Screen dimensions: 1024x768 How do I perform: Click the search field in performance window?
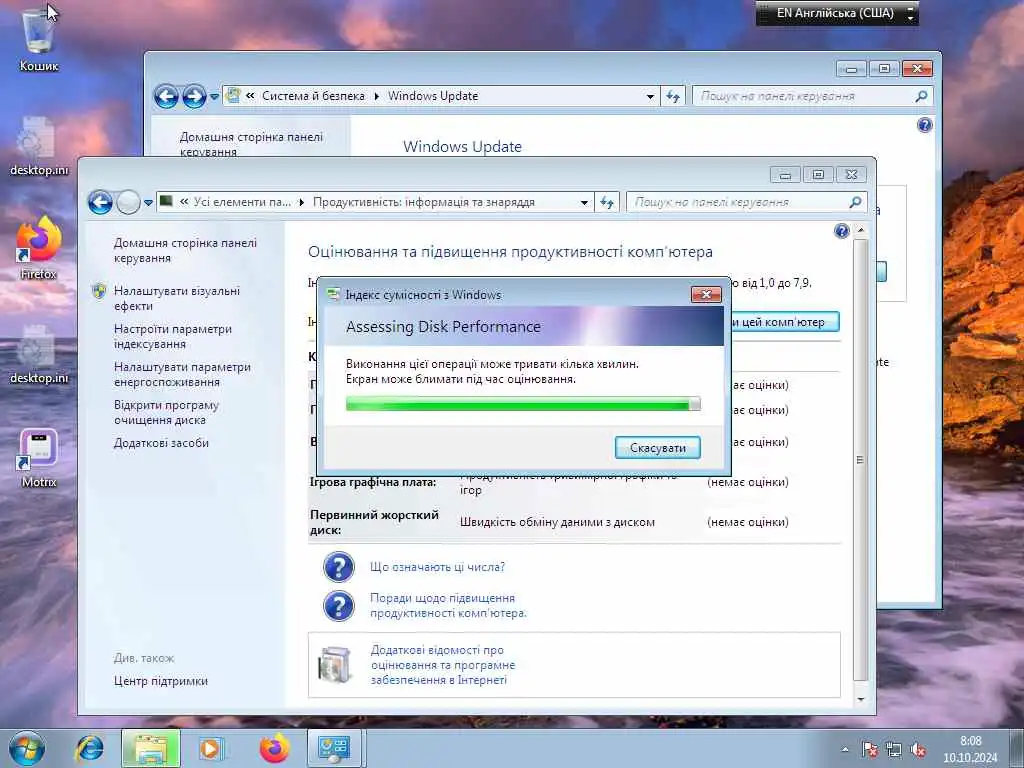point(737,202)
